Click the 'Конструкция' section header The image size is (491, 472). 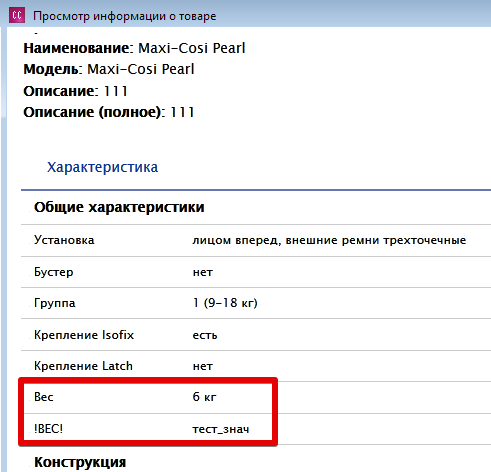[x=80, y=462]
